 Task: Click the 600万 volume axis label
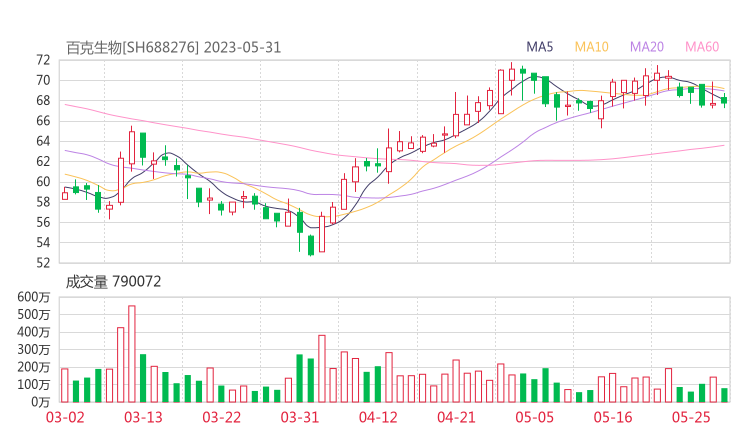point(34,297)
